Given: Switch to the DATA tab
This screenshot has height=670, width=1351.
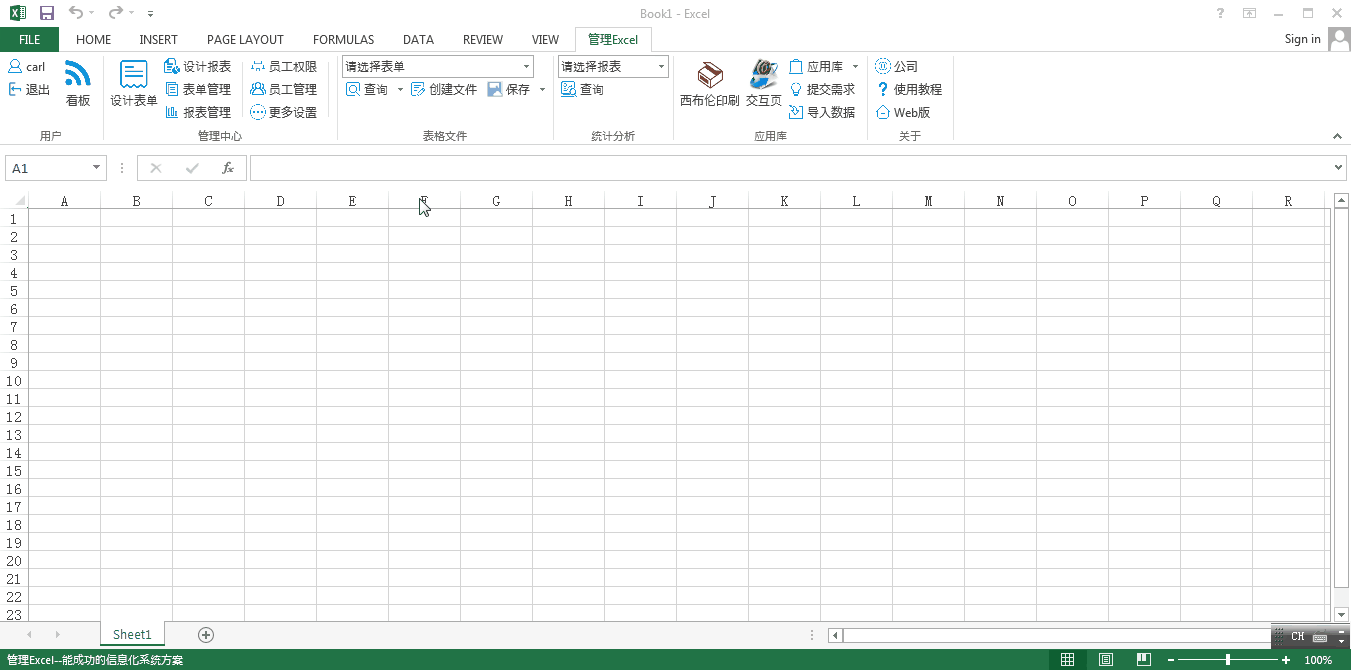Looking at the screenshot, I should [418, 40].
